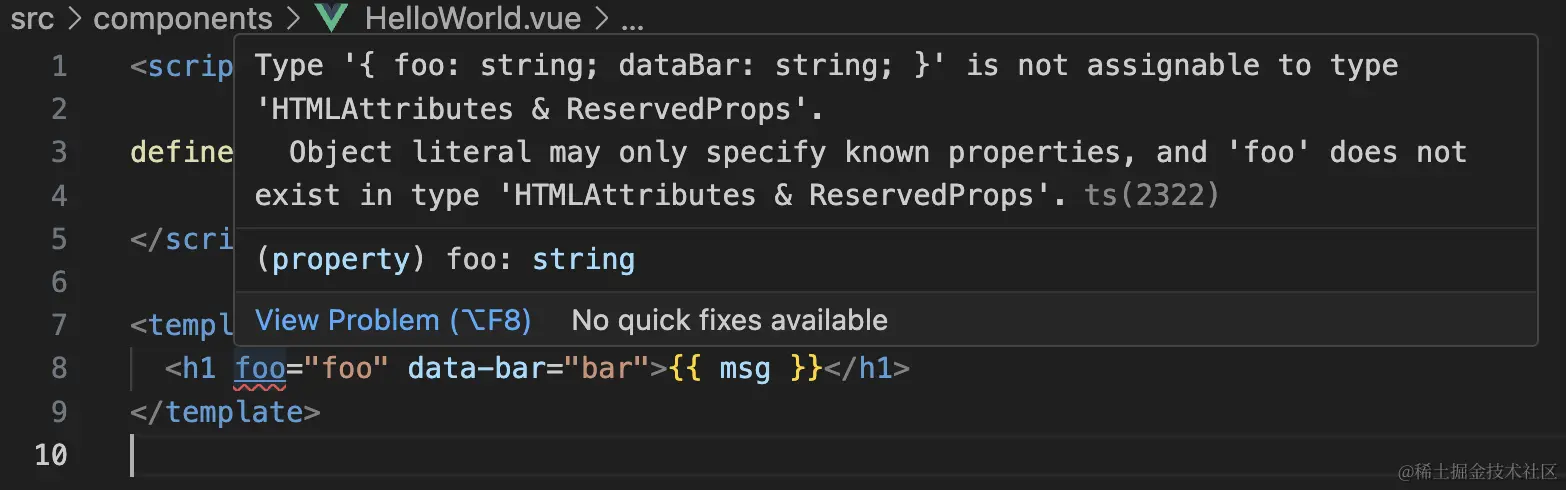Image resolution: width=1566 pixels, height=490 pixels.
Task: Click the opening h1 tag name
Action: point(198,368)
